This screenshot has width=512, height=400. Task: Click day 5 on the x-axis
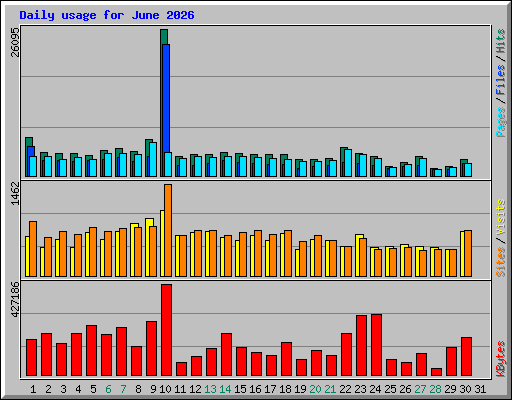click(x=93, y=389)
